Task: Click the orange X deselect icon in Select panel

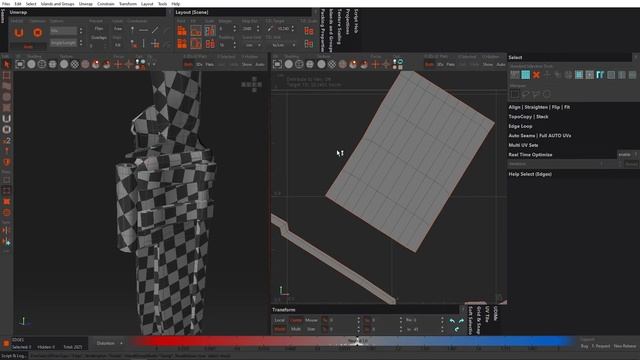Action: (x=536, y=75)
